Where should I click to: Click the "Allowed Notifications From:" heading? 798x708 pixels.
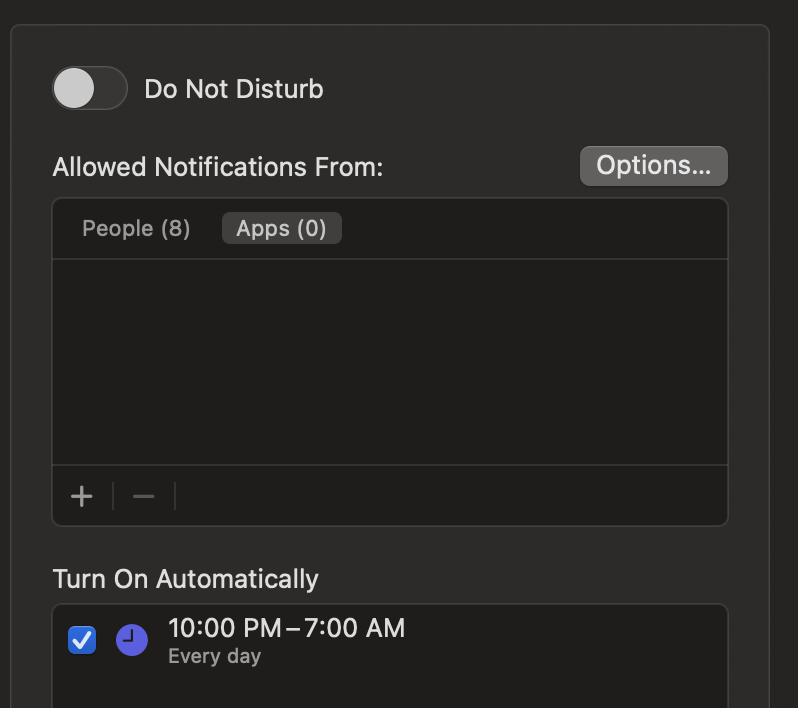pyautogui.click(x=218, y=167)
